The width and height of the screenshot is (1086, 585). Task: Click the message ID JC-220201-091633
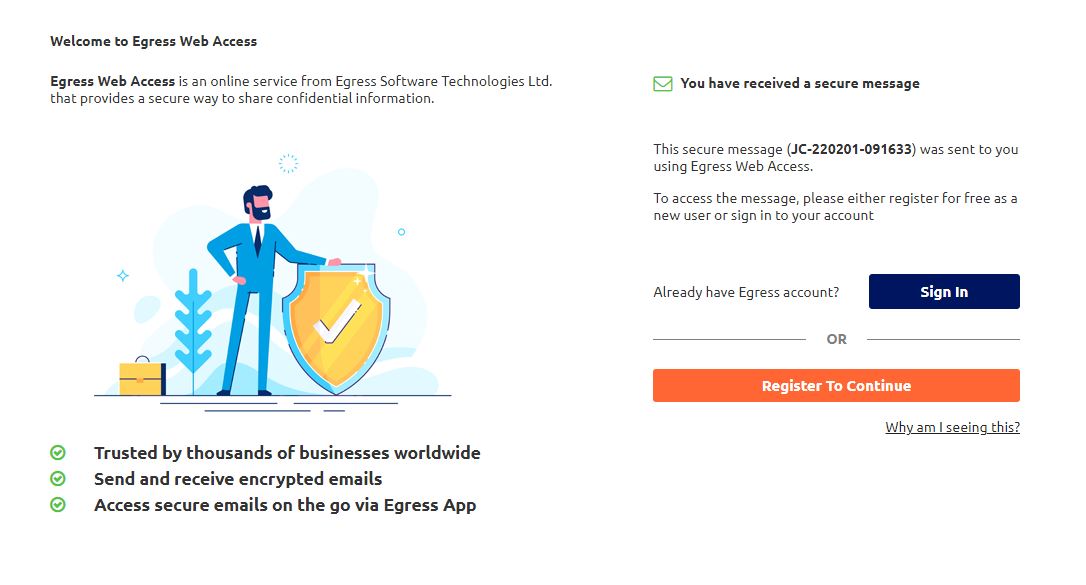point(851,149)
